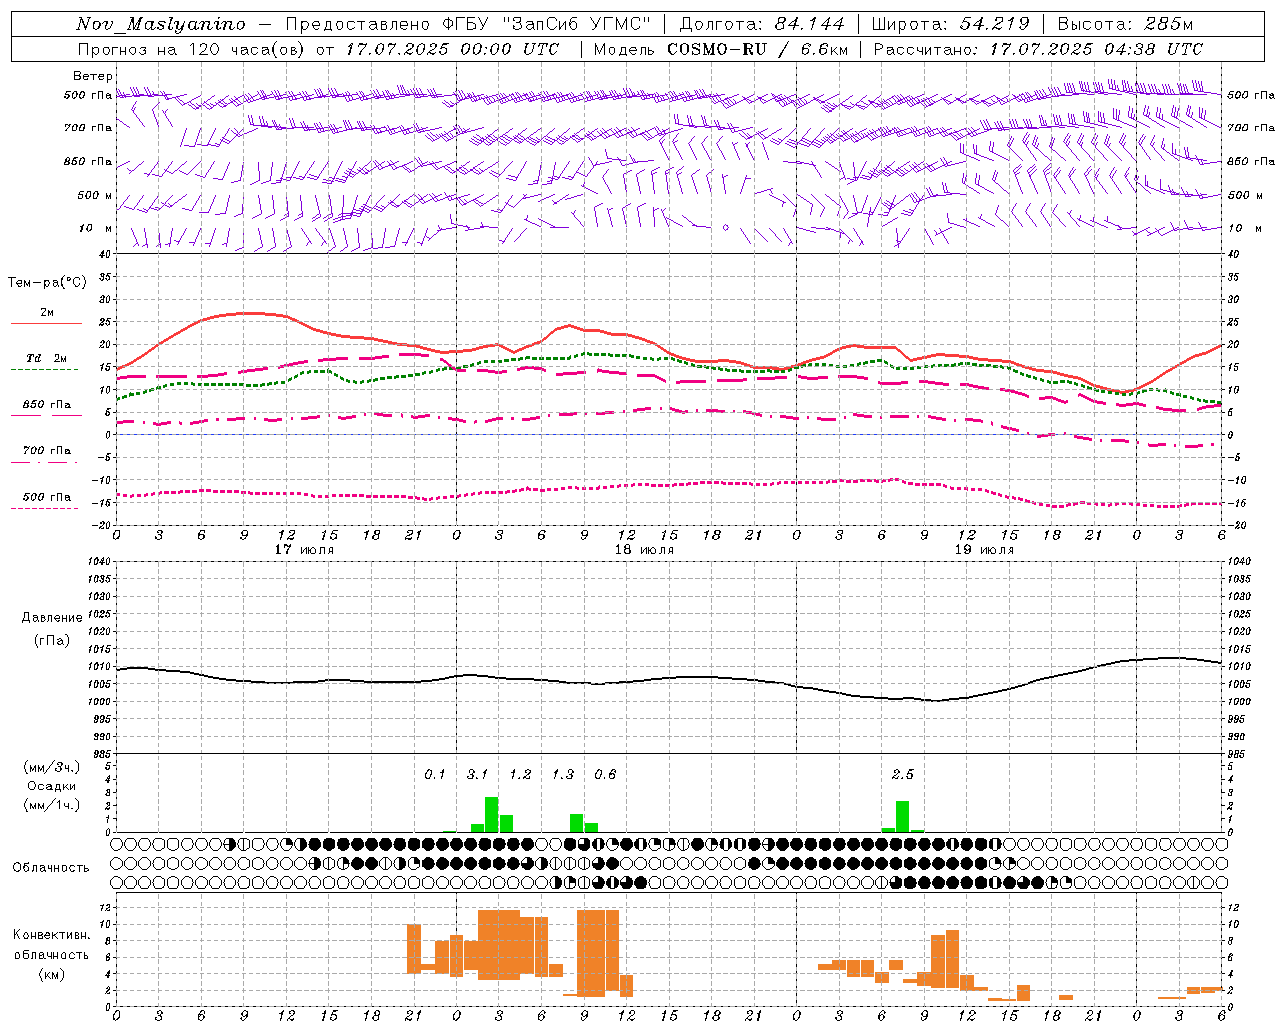
Task: Click 700 гПа in the temperature legend
Action: [47, 451]
